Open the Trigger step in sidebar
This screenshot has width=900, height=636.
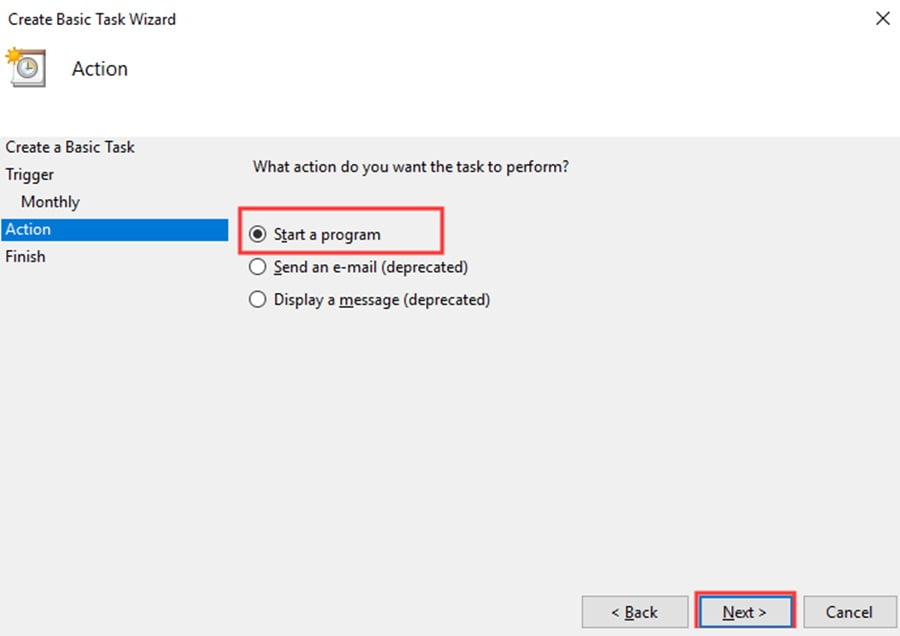click(x=30, y=174)
